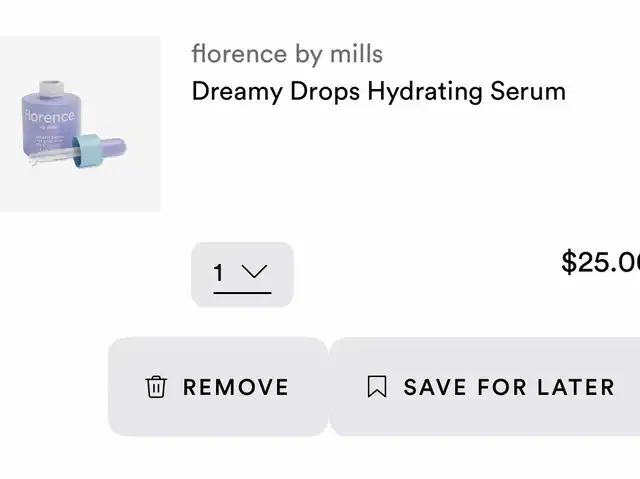Click the SAVE FOR LATER text
This screenshot has height=479, width=640.
509,387
